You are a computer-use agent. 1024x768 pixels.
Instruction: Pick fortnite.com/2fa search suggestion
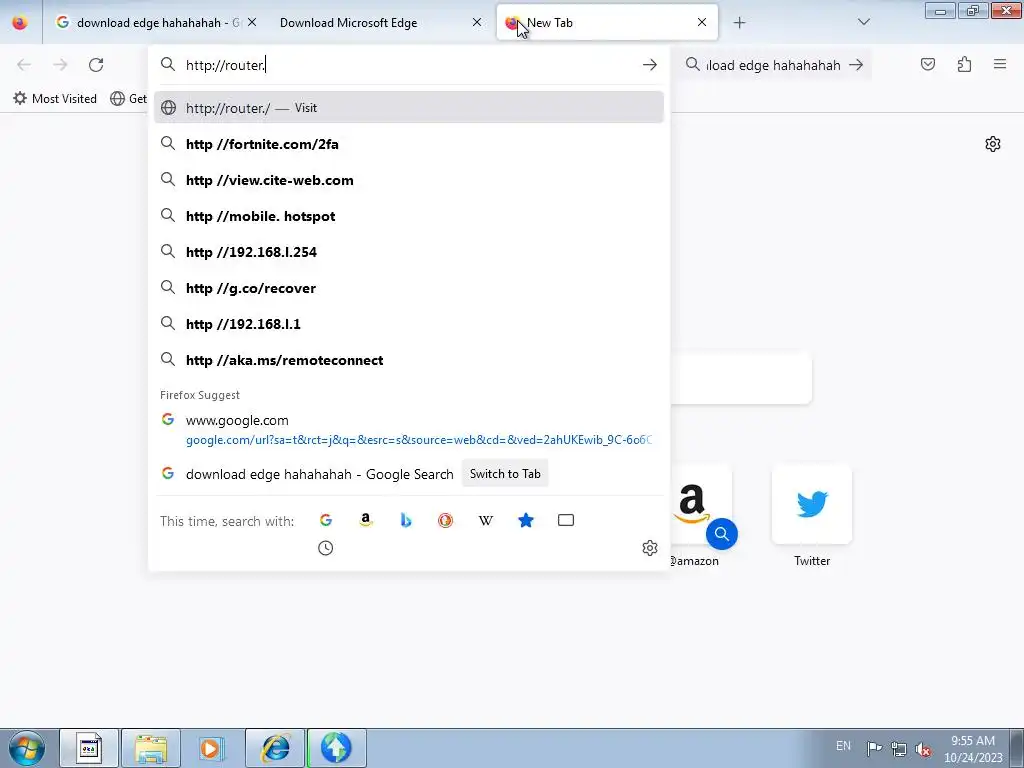coord(409,144)
